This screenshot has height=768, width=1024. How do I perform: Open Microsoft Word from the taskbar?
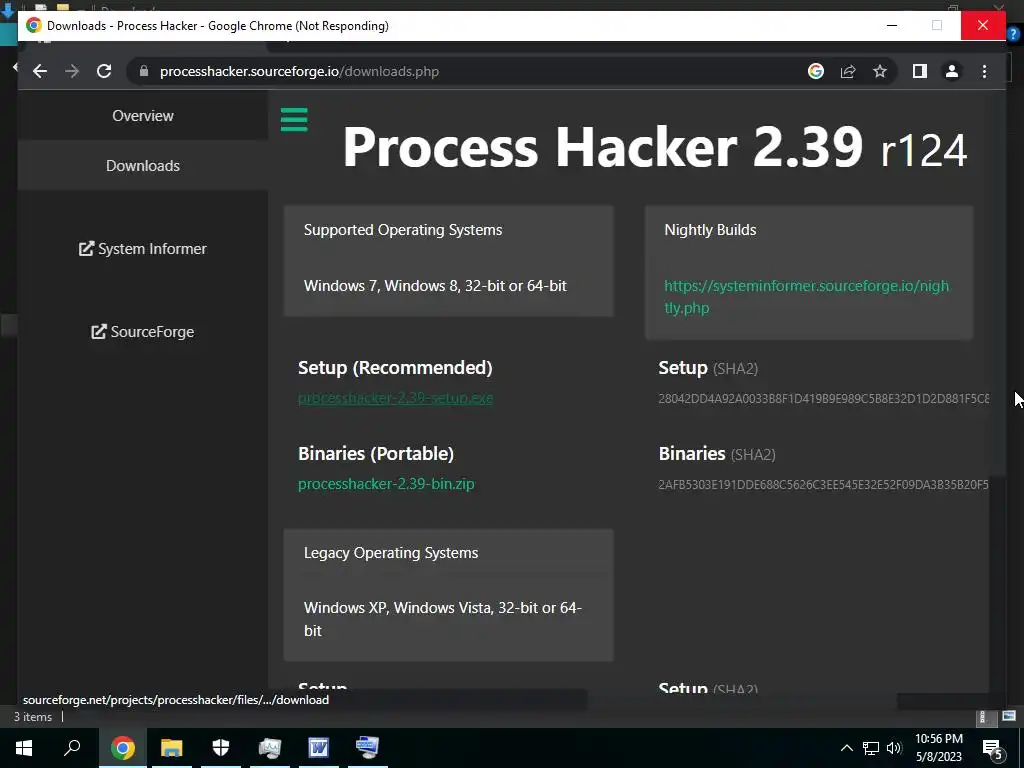[319, 748]
